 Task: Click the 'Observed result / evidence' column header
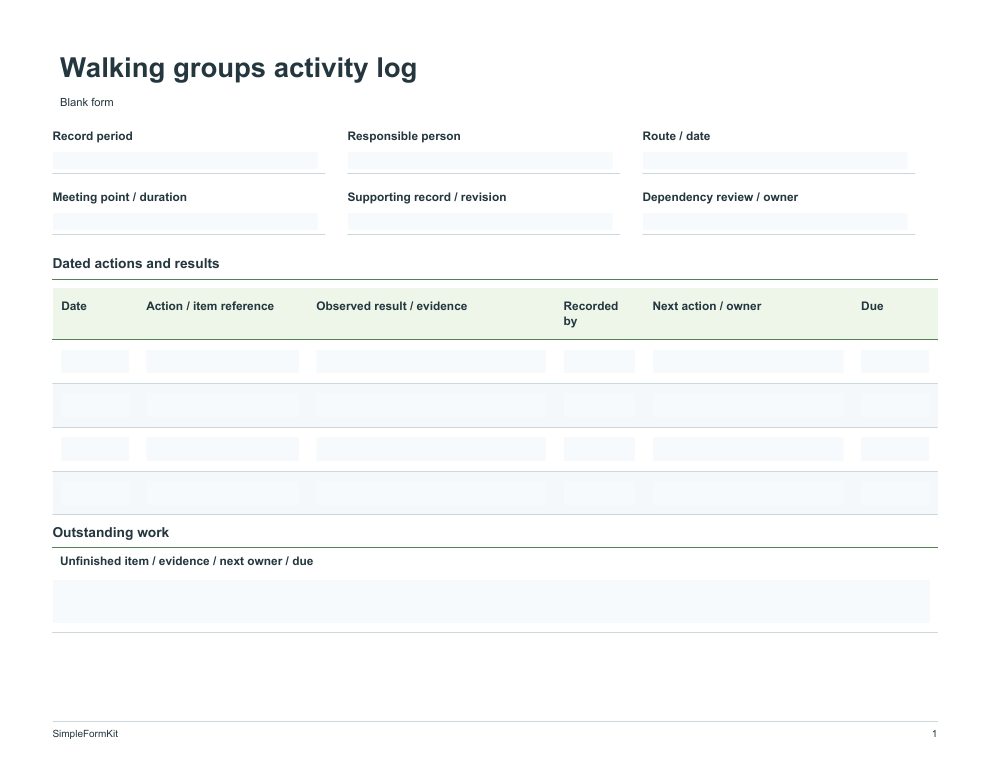coord(391,306)
